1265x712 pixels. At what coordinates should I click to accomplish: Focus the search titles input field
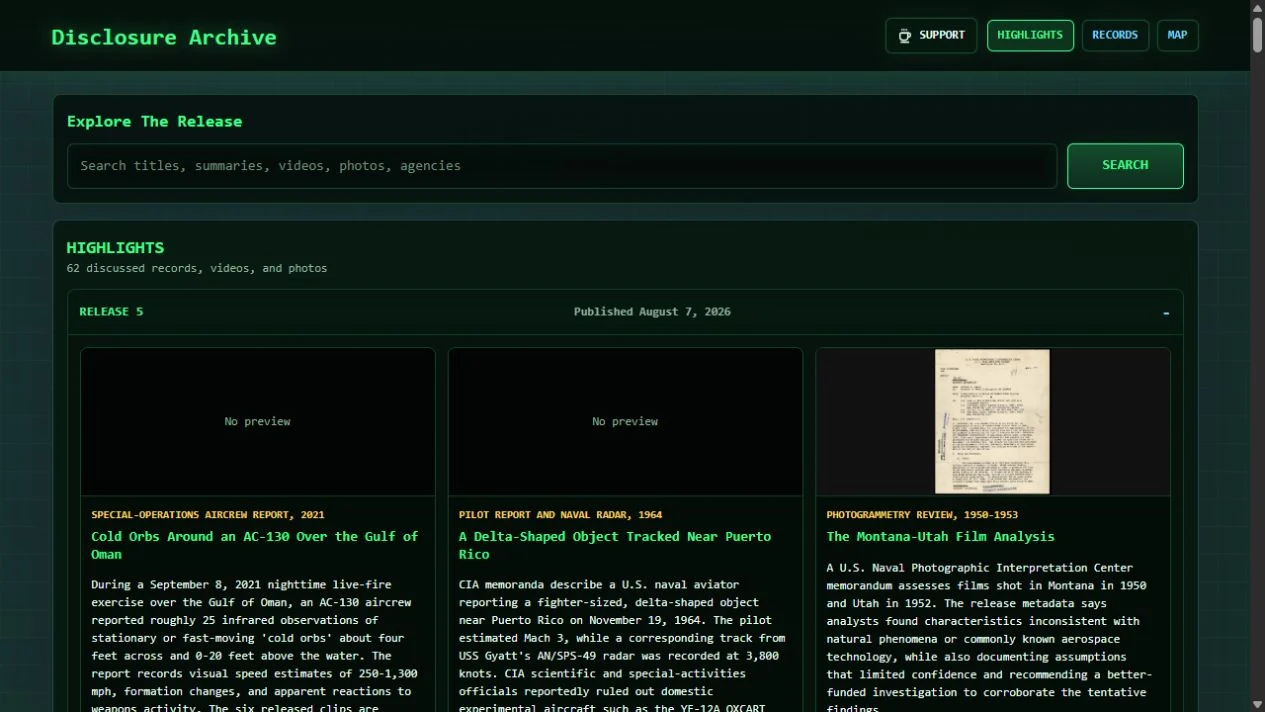pyautogui.click(x=562, y=166)
